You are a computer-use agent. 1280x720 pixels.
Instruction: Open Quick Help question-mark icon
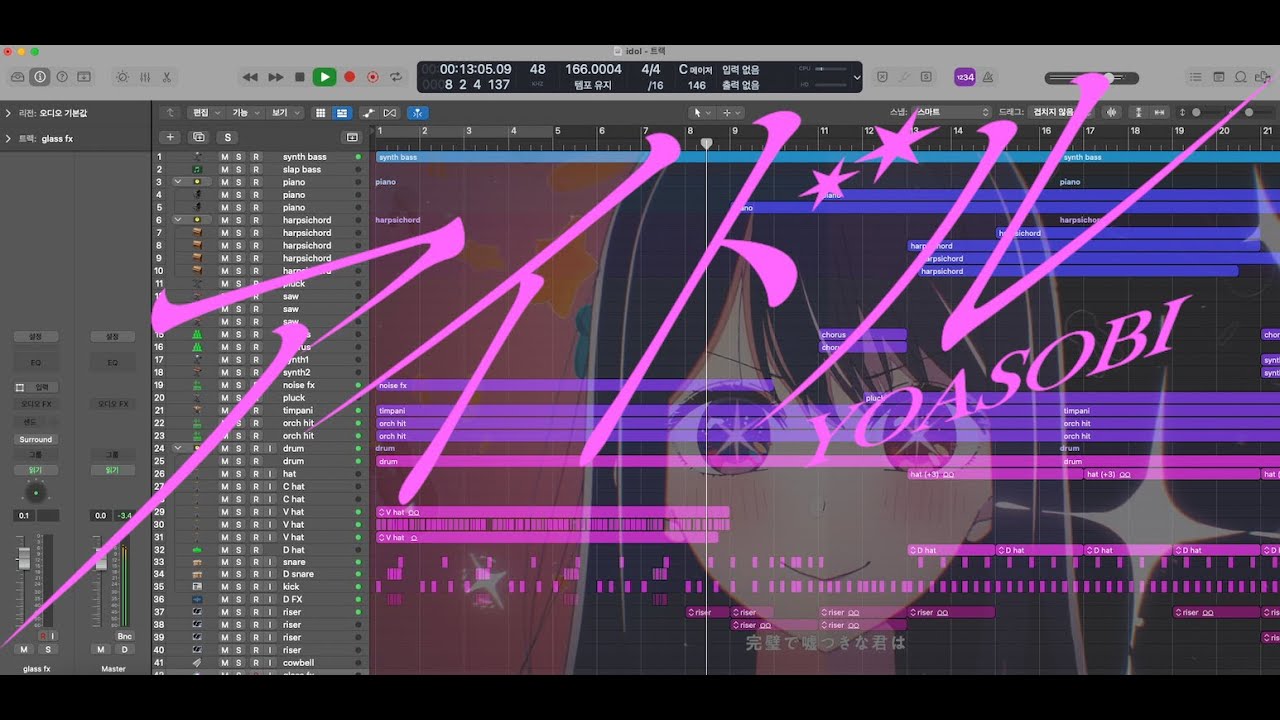pyautogui.click(x=62, y=77)
